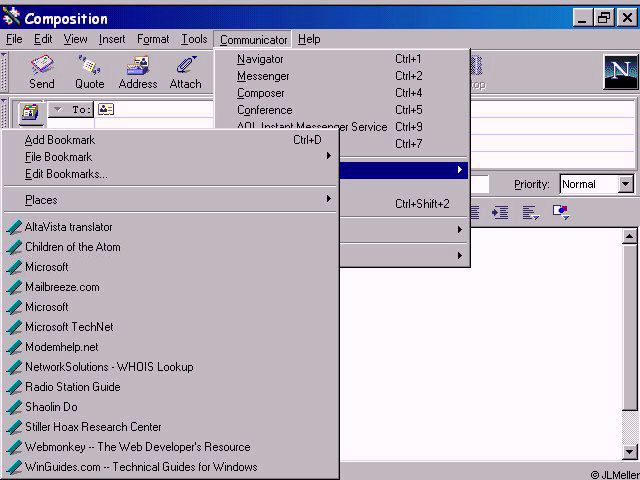Open the insert object icon menu

coord(561,212)
